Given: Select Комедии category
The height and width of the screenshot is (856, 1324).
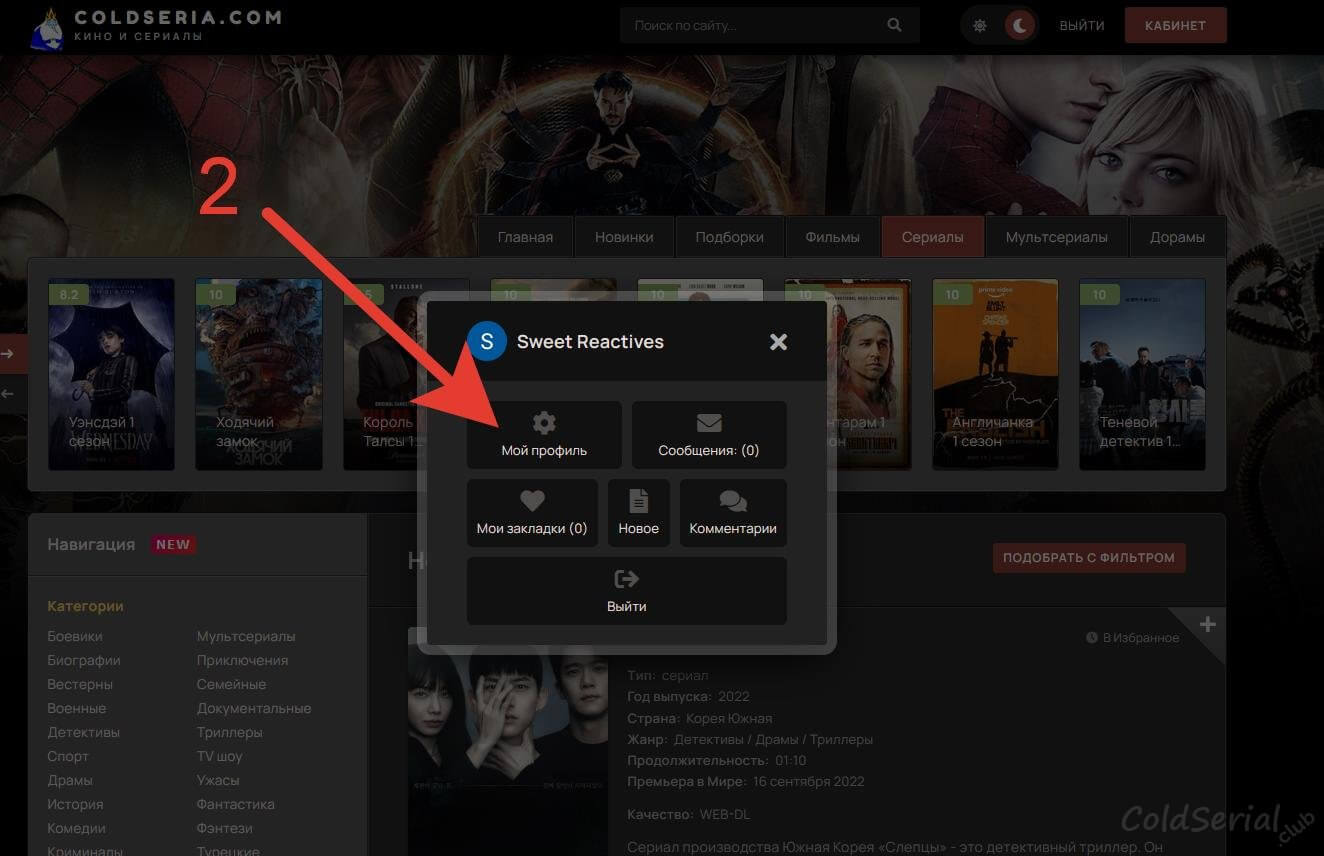Looking at the screenshot, I should click(76, 828).
